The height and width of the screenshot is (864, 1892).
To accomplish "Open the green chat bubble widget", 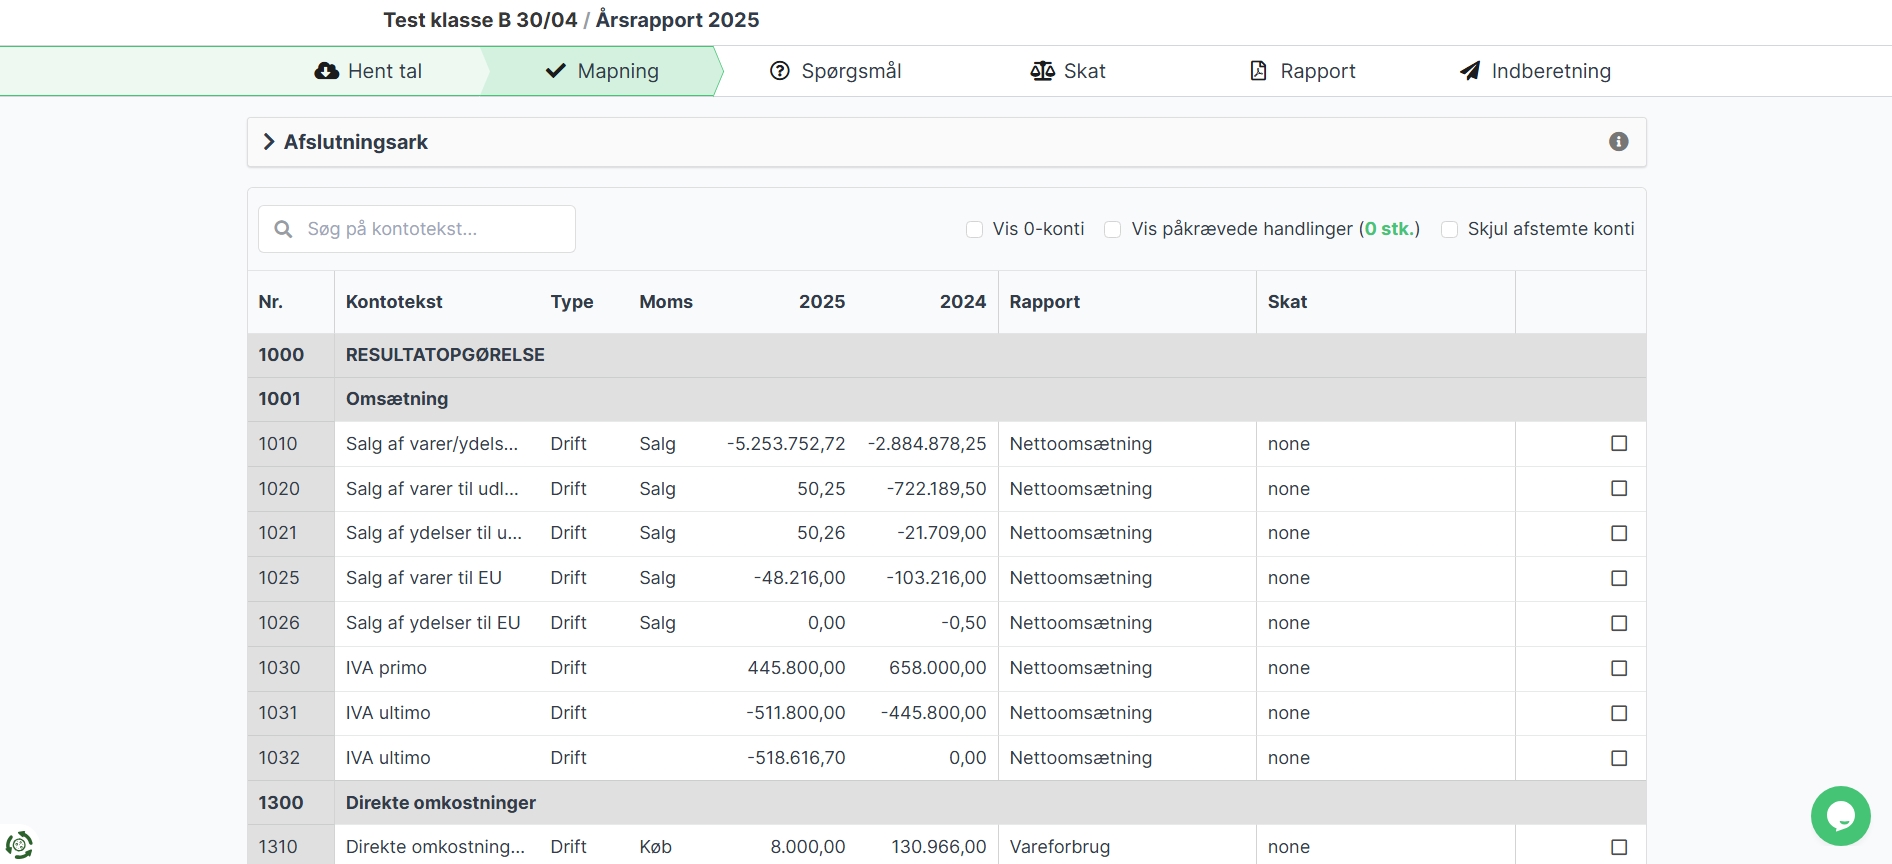I will click(1840, 816).
